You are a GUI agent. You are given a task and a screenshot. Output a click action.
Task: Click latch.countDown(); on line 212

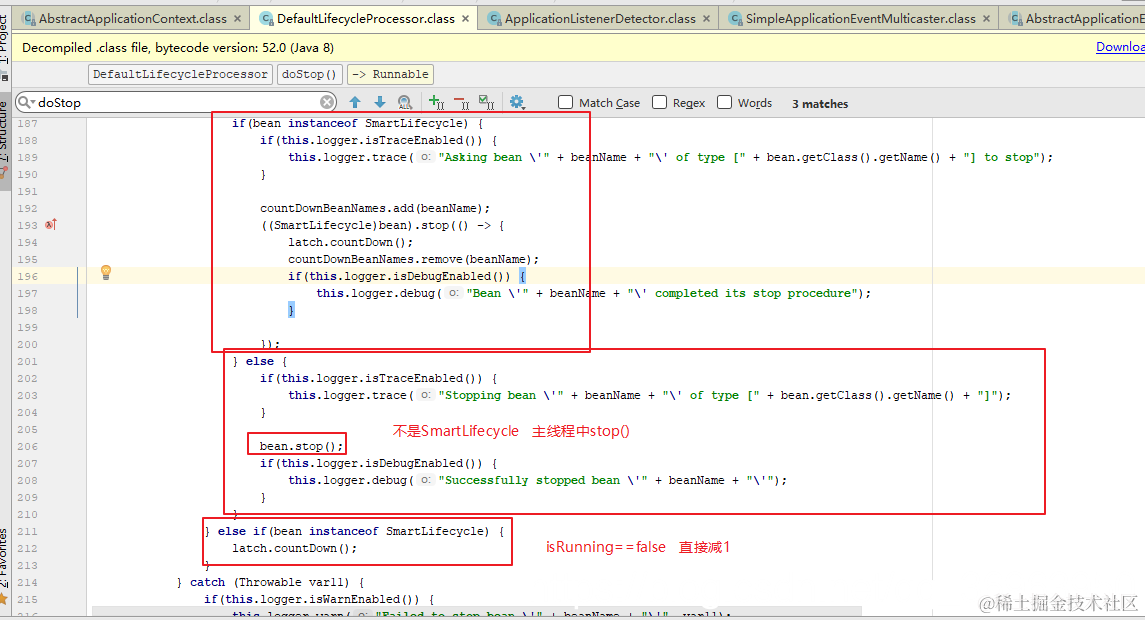coord(295,548)
